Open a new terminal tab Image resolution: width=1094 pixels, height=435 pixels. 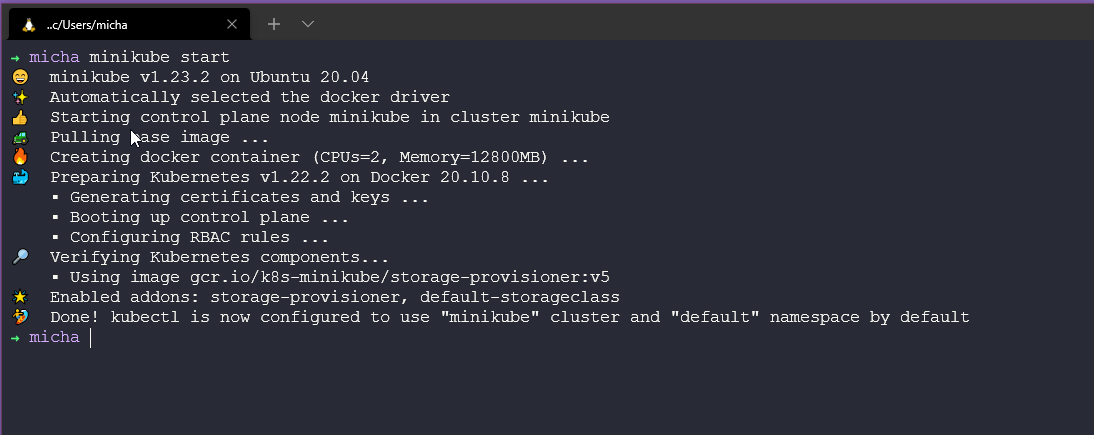[x=274, y=24]
